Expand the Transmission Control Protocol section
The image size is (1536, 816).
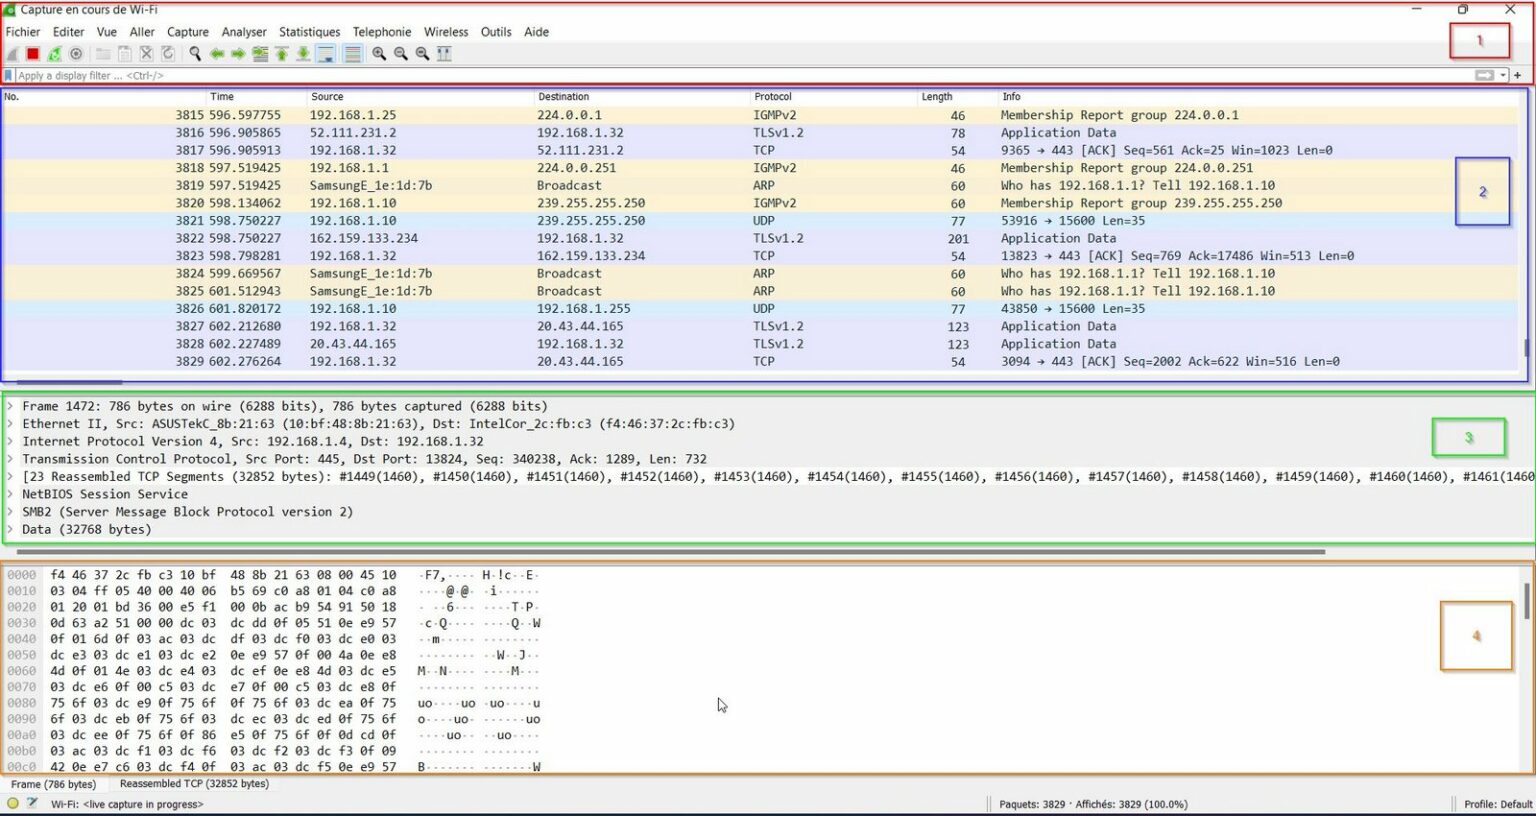10,459
